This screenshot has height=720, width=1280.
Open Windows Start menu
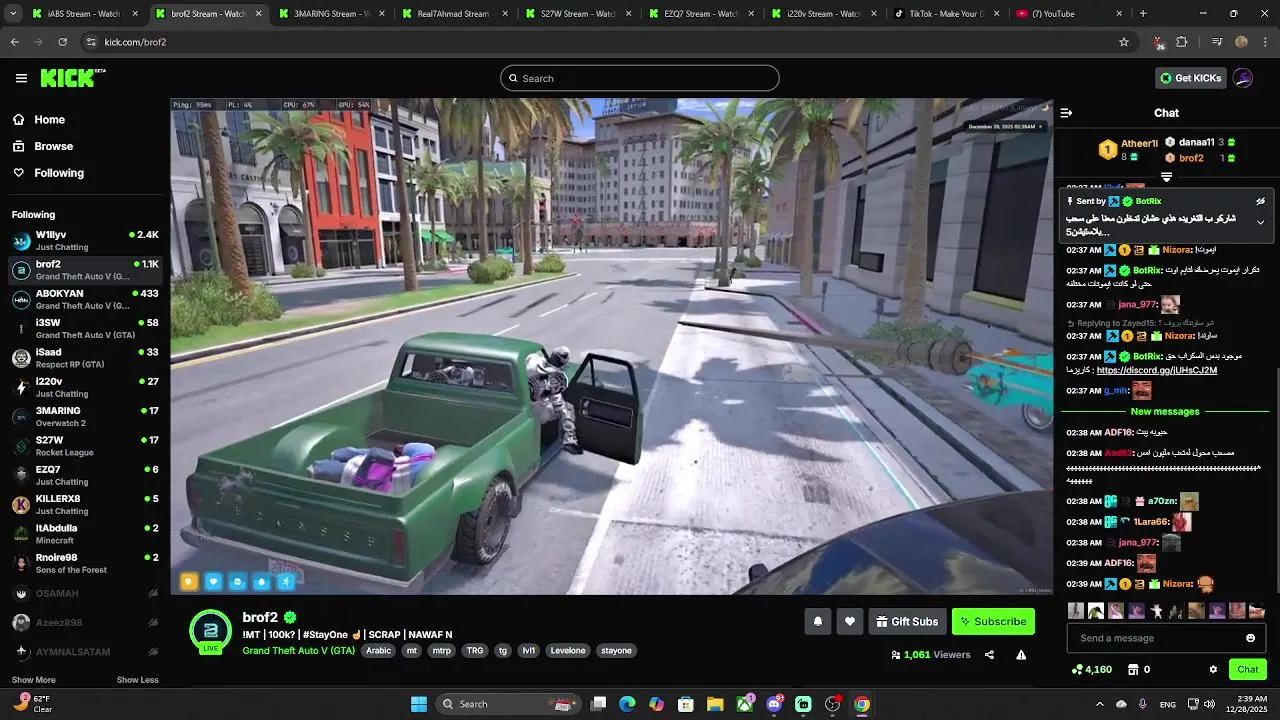click(419, 704)
